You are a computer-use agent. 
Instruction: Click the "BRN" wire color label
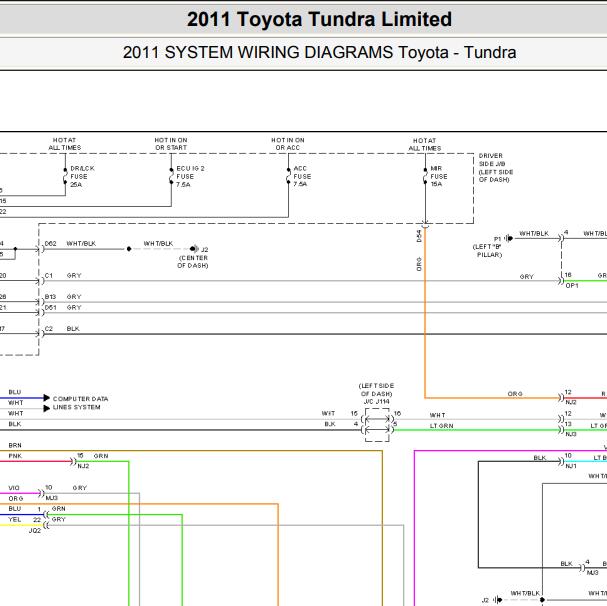(x=15, y=445)
